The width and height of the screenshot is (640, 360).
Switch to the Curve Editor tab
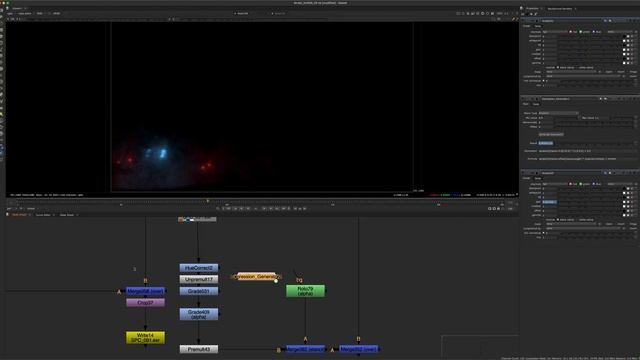point(43,215)
